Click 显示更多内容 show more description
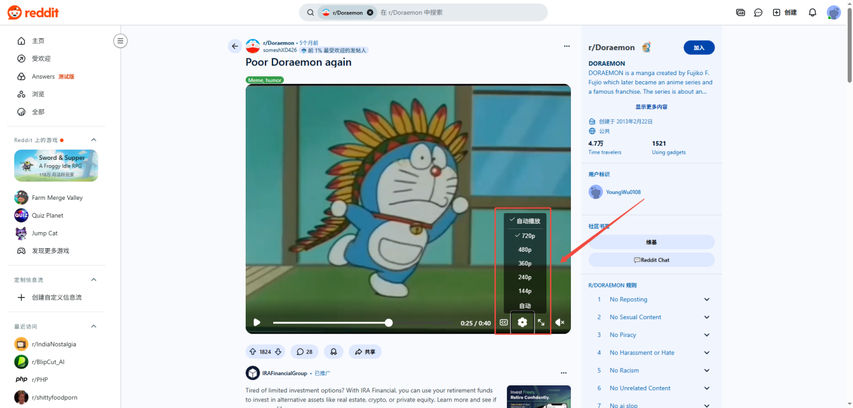 [651, 107]
